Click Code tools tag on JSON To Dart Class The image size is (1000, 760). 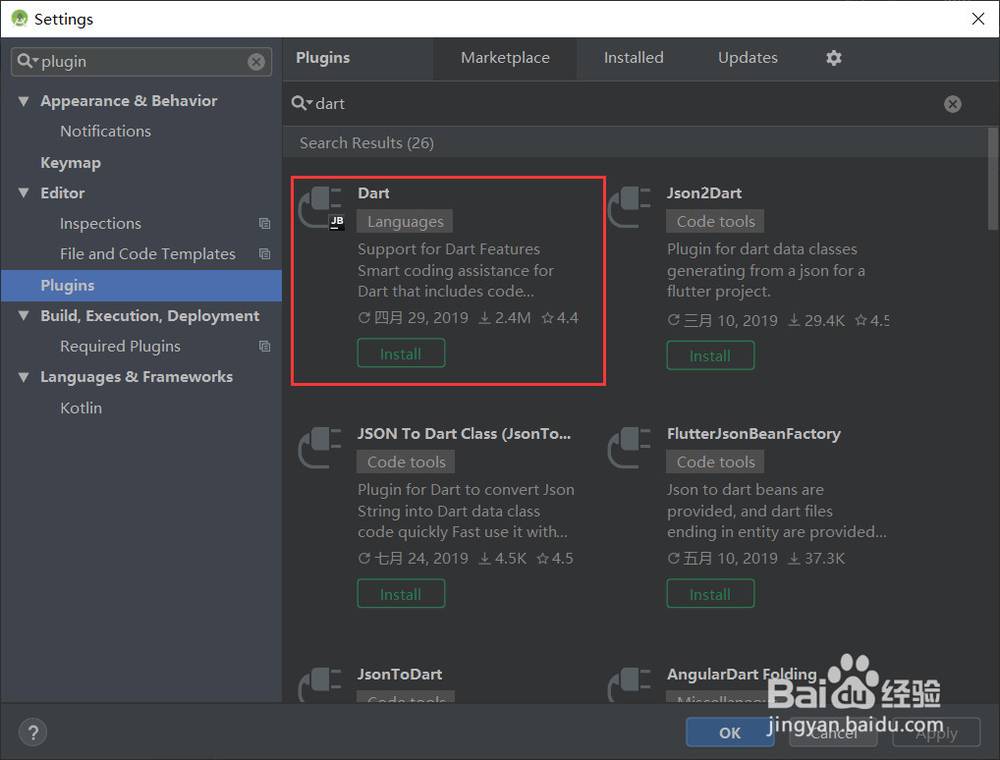click(406, 462)
